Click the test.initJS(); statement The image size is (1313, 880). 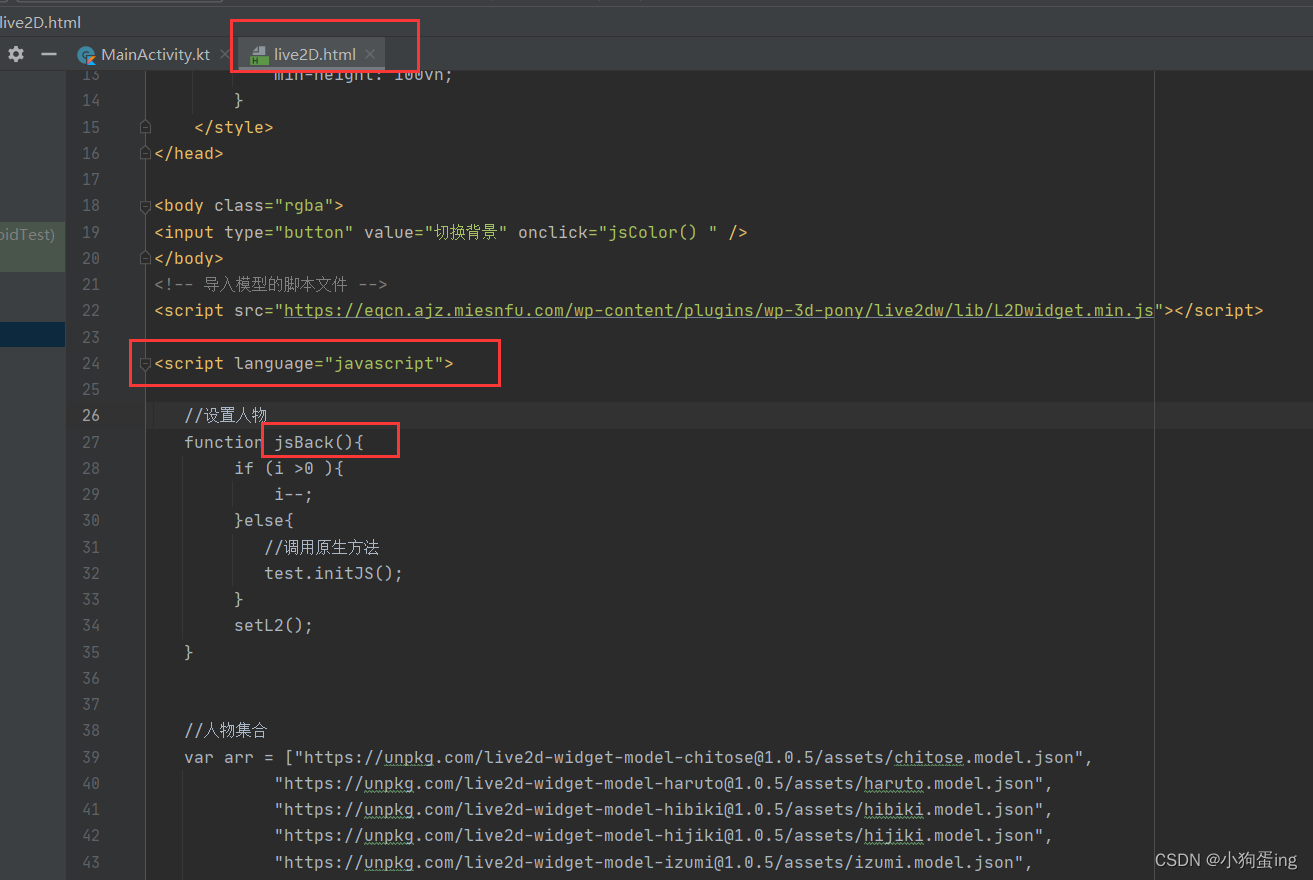click(334, 574)
